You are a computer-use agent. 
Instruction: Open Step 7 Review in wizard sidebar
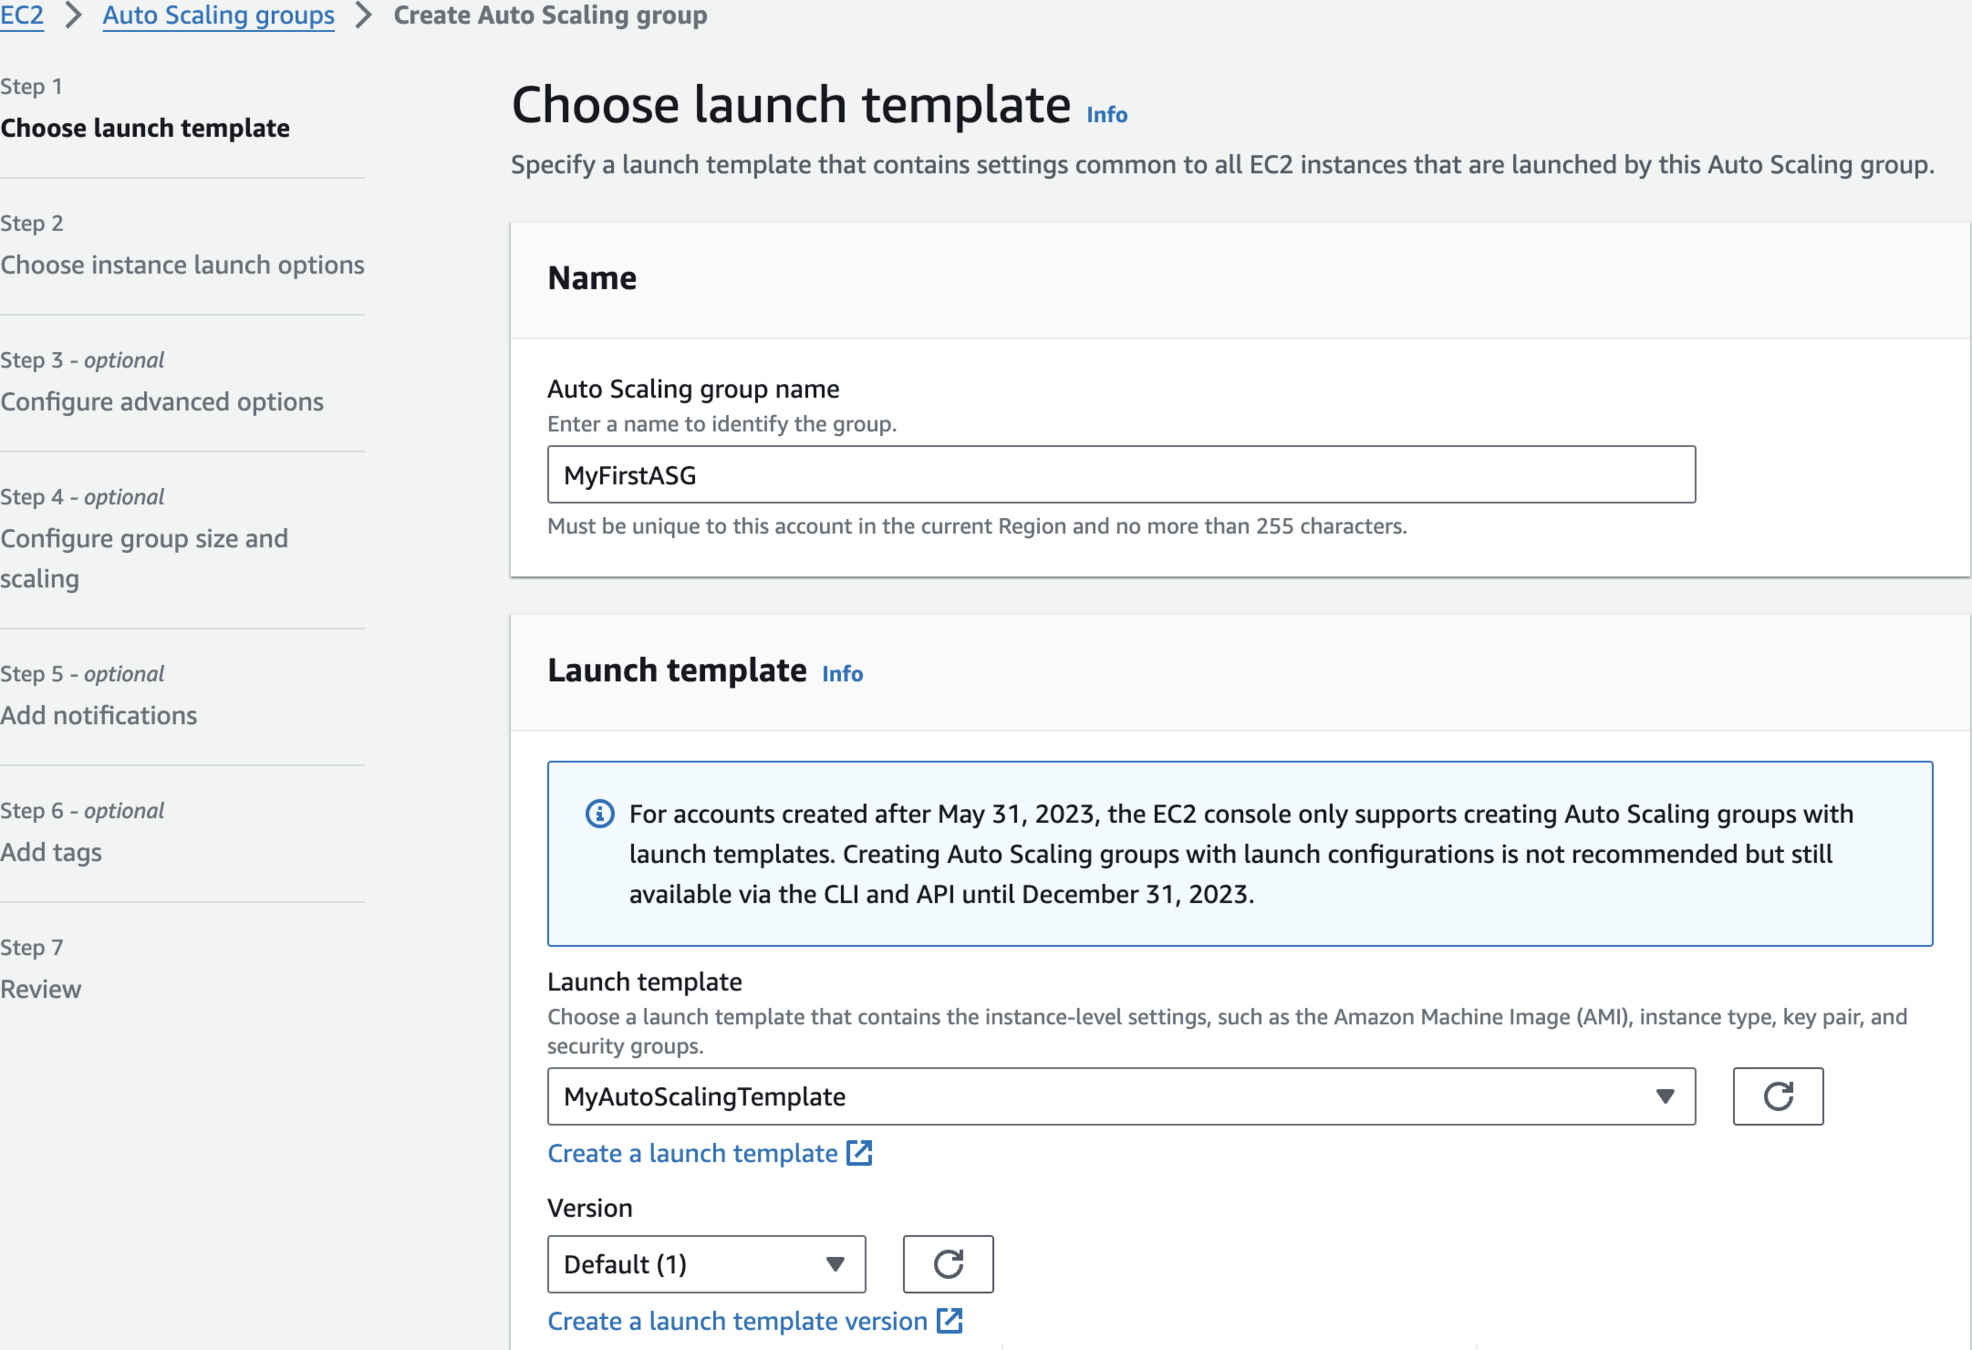41,989
